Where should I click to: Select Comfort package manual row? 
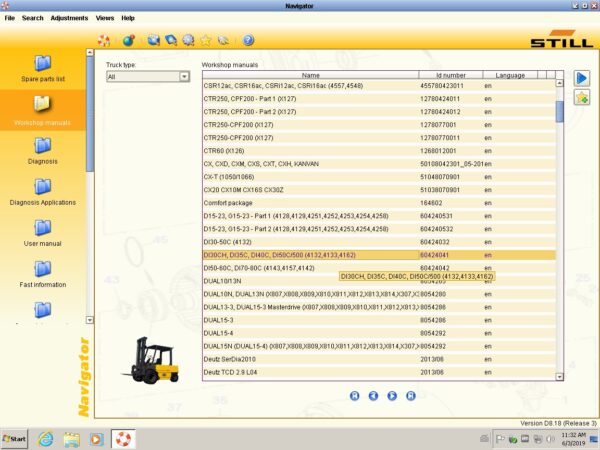click(379, 203)
